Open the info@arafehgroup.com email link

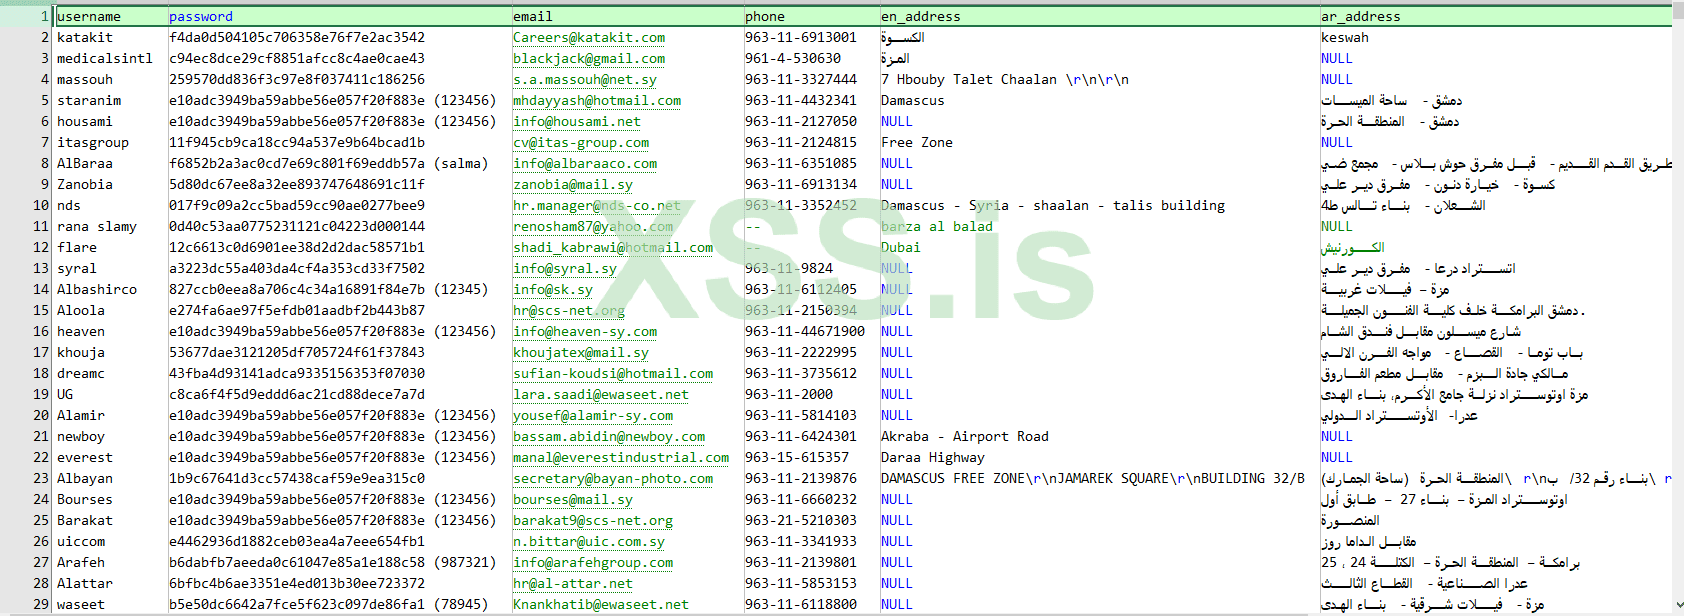point(593,562)
